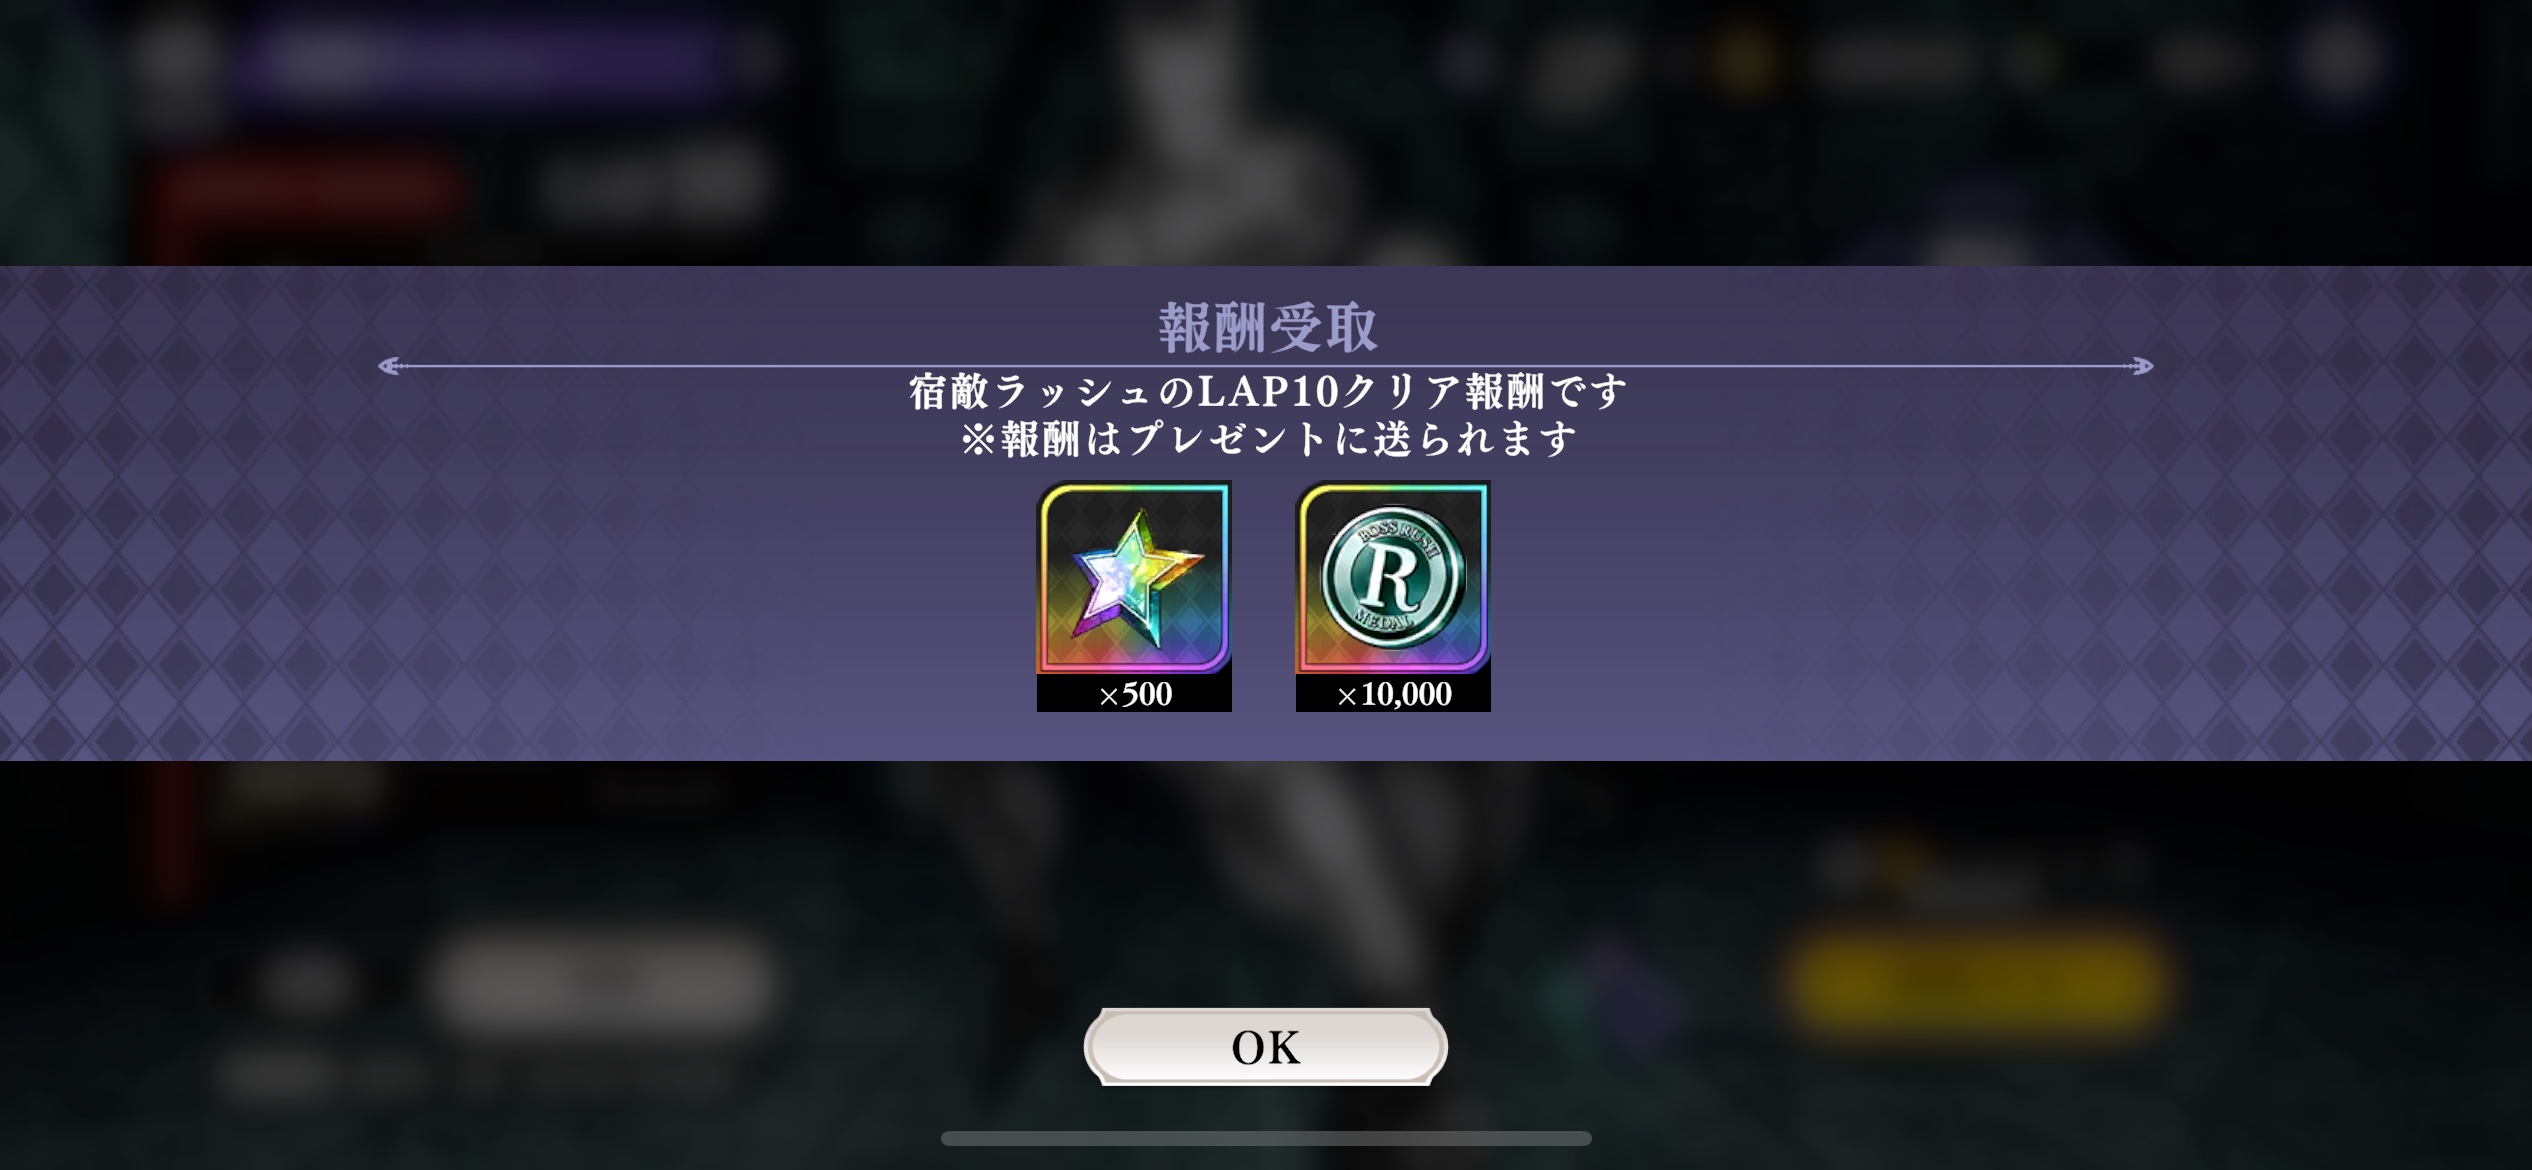Click the left arrow ornament of the divider
The image size is (2532, 1170).
[393, 367]
